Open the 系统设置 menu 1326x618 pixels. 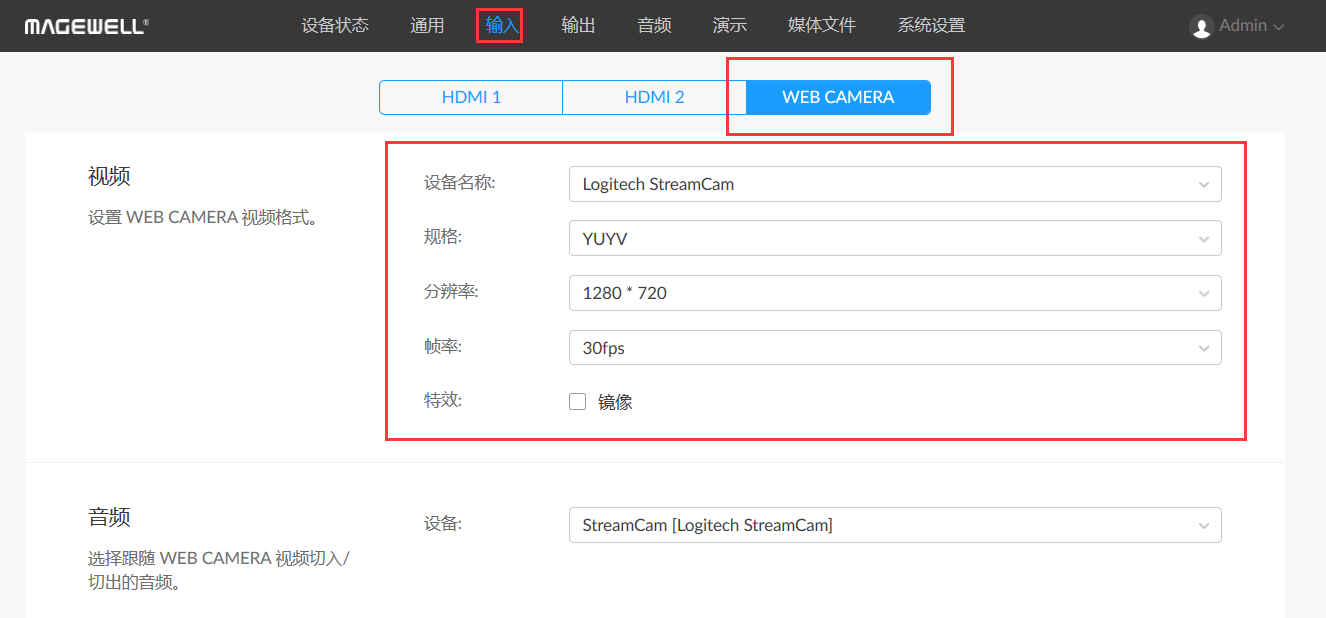coord(931,26)
